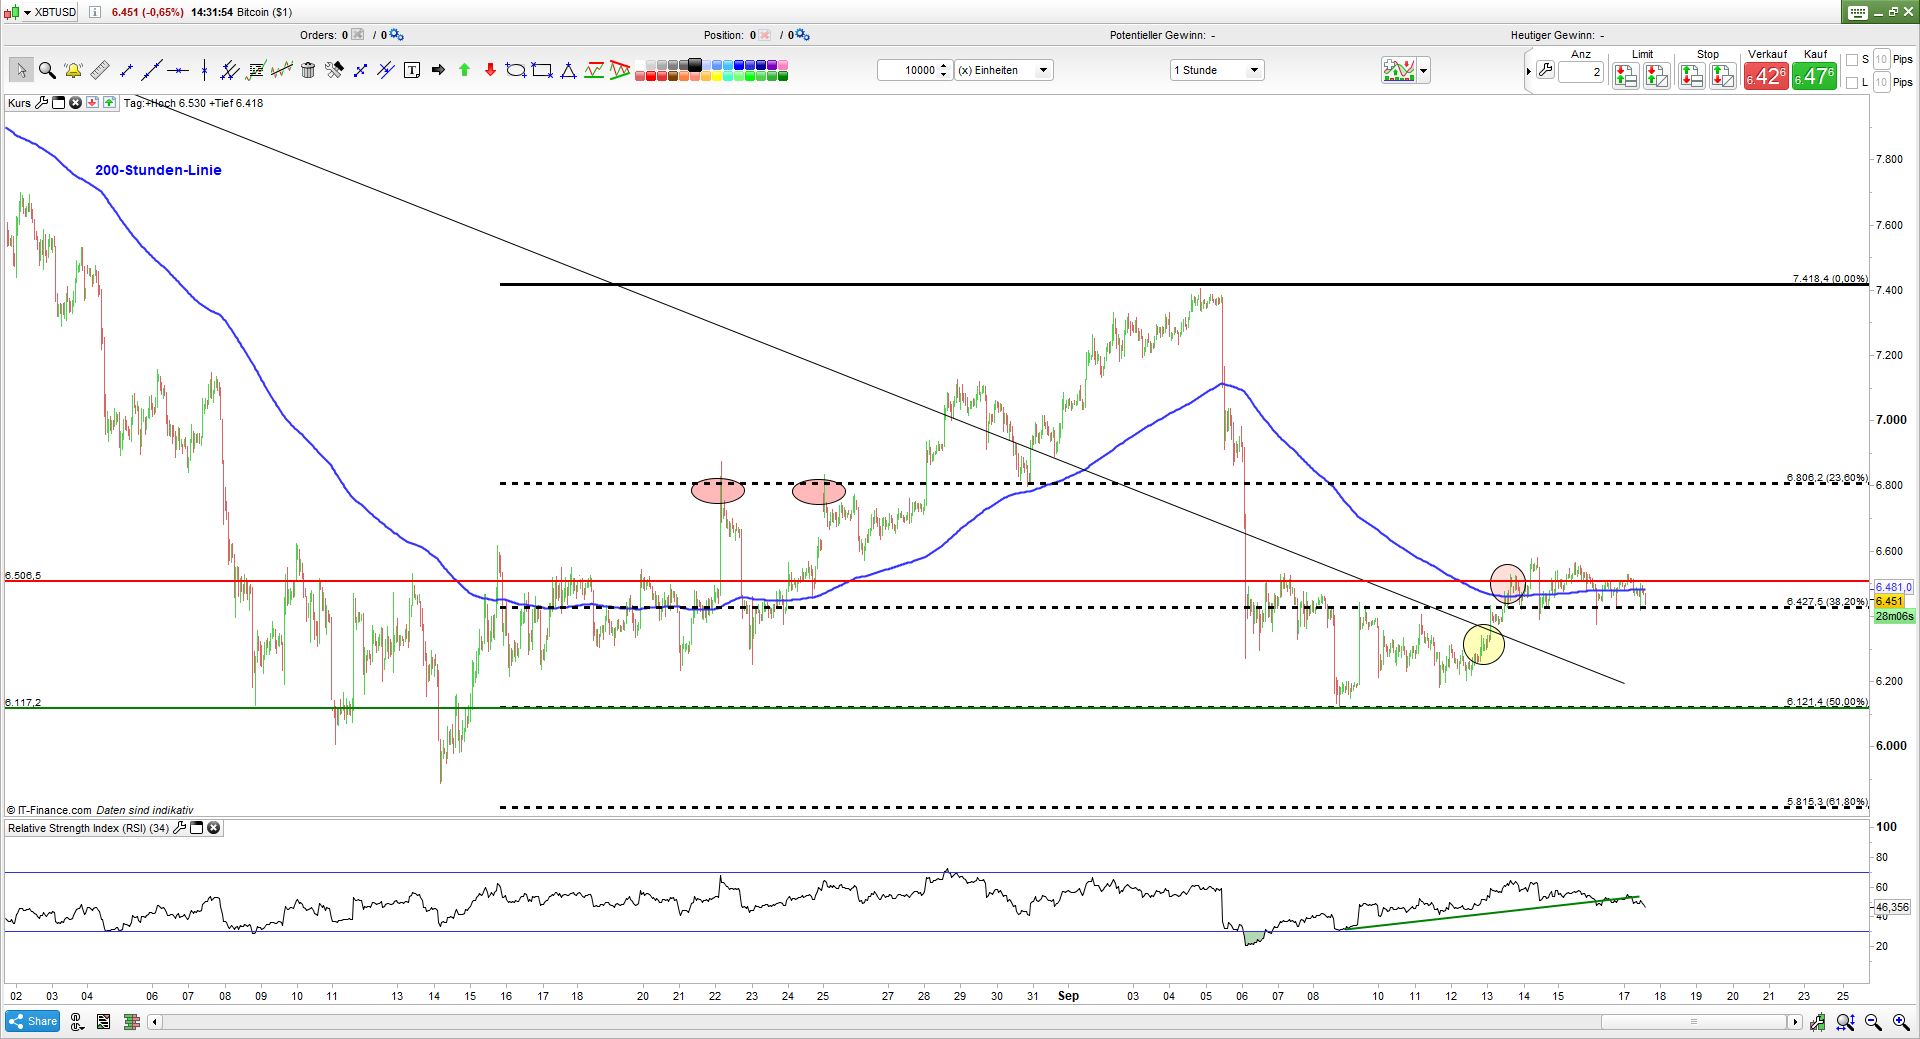Screen dimensions: 1920x1039
Task: Pick the pink color swatch
Action: click(x=783, y=65)
